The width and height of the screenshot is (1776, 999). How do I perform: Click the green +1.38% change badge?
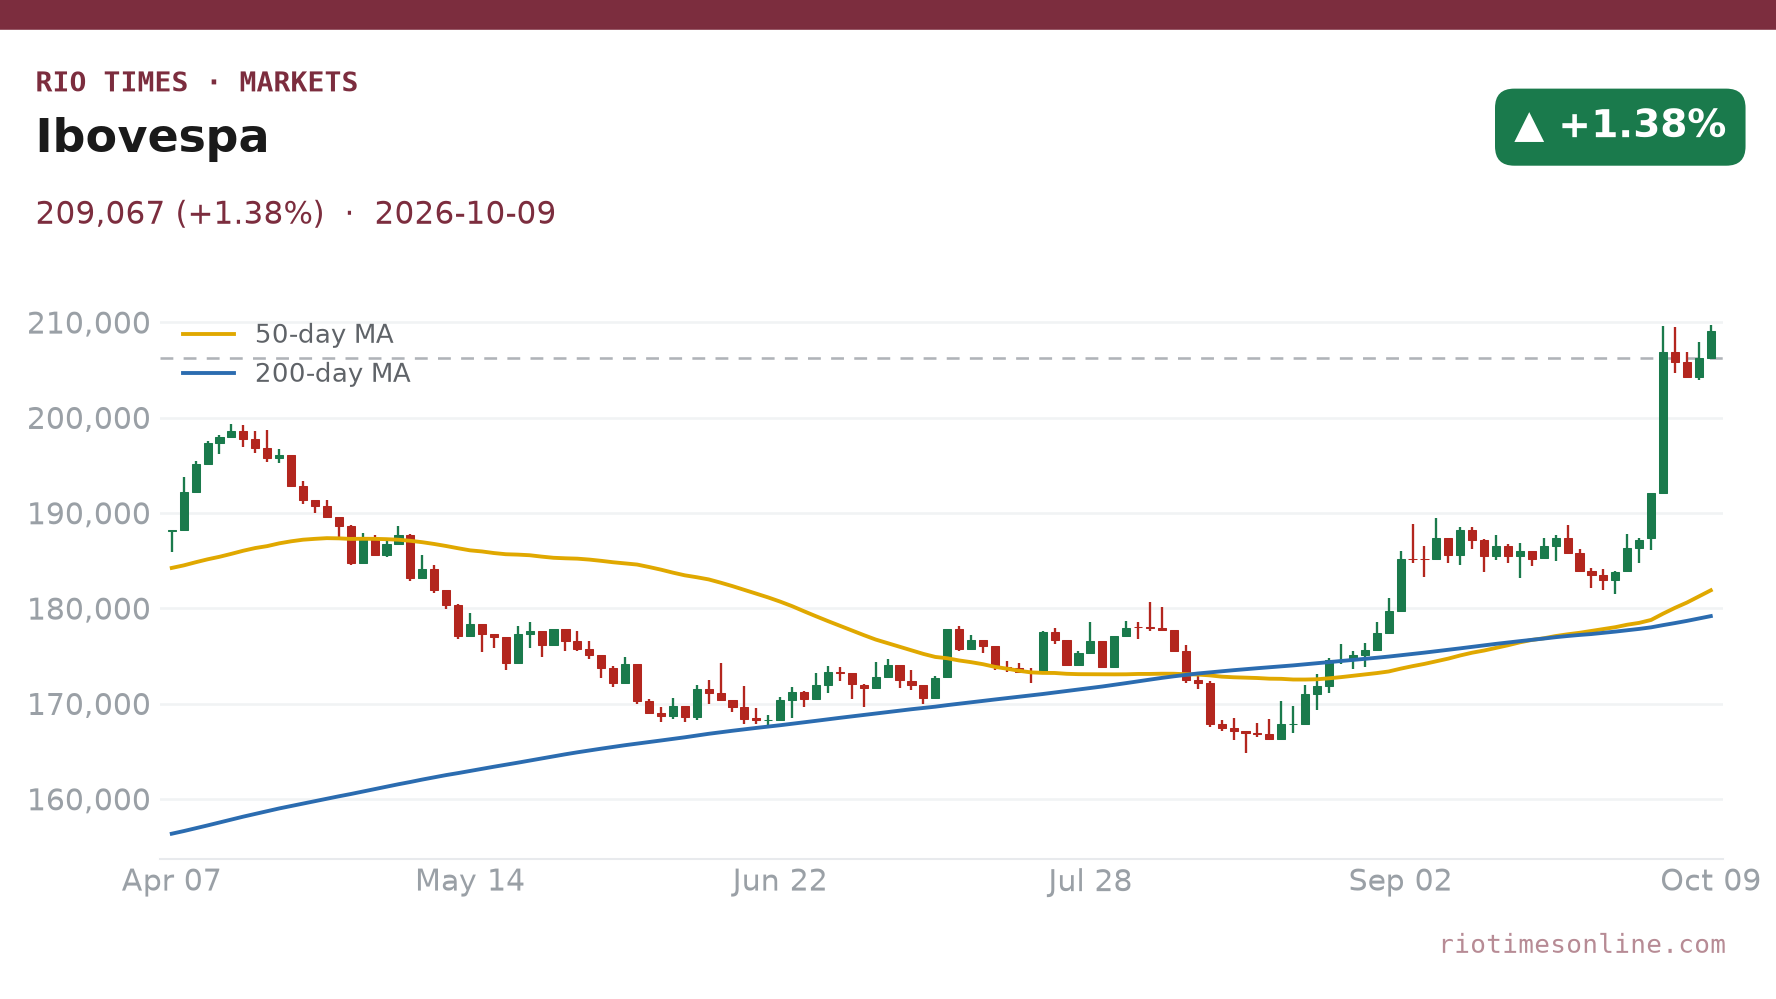tap(1620, 127)
